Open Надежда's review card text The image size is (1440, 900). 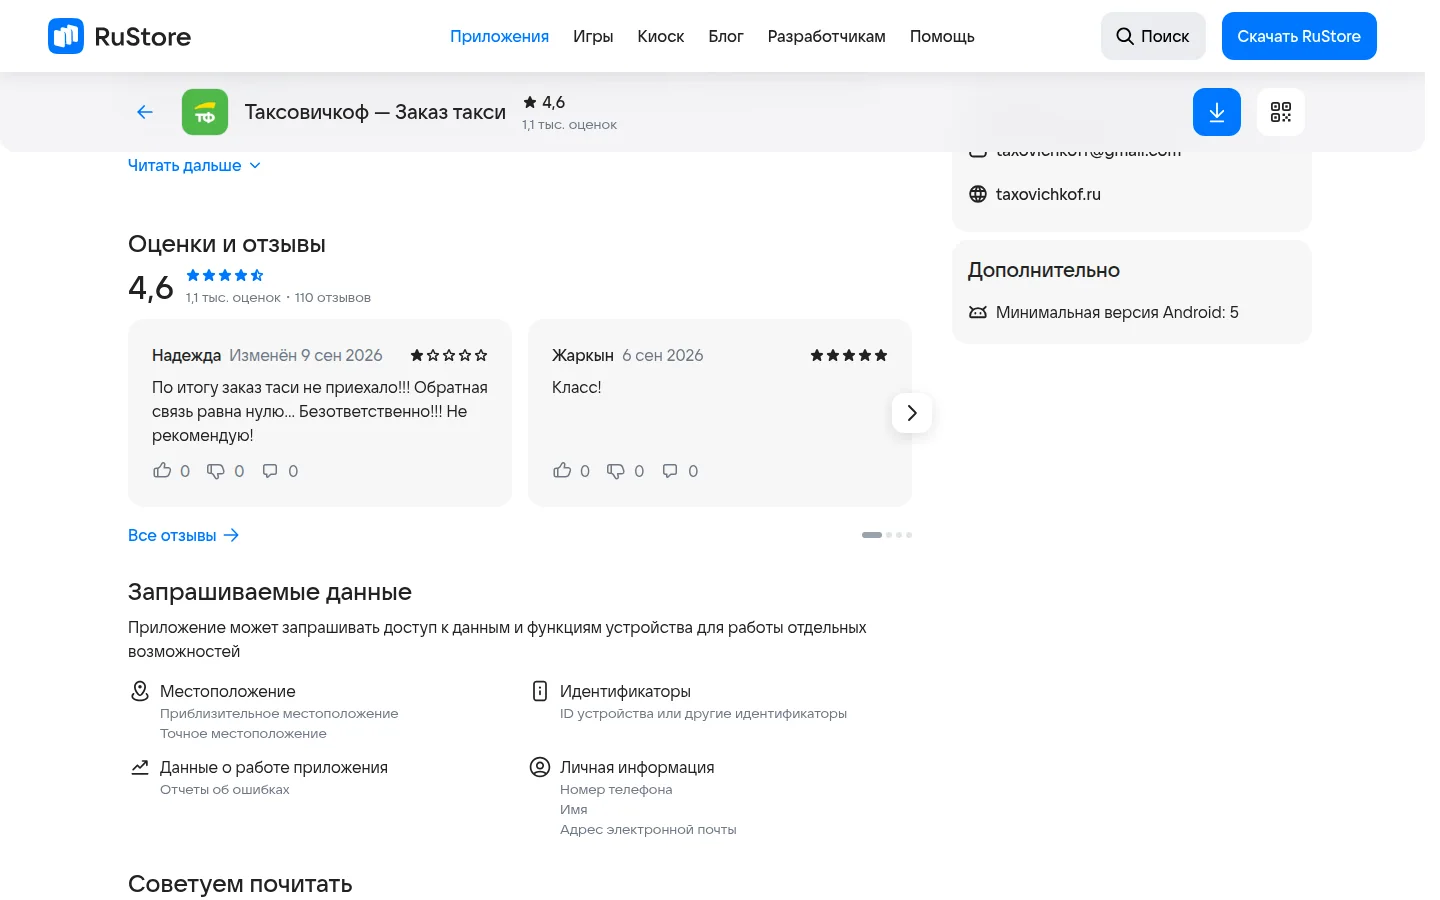(x=320, y=411)
